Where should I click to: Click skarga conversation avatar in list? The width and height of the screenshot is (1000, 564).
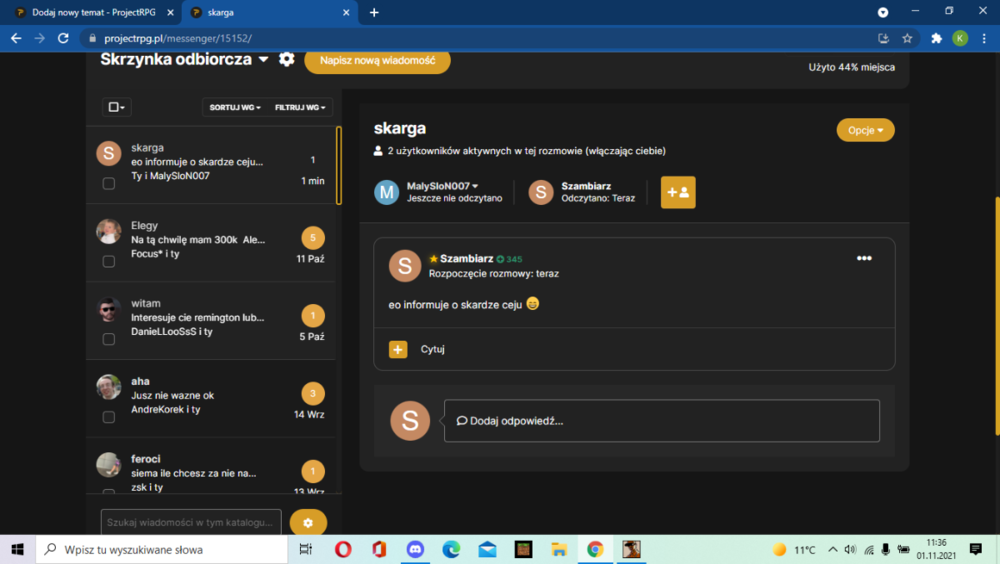(108, 154)
